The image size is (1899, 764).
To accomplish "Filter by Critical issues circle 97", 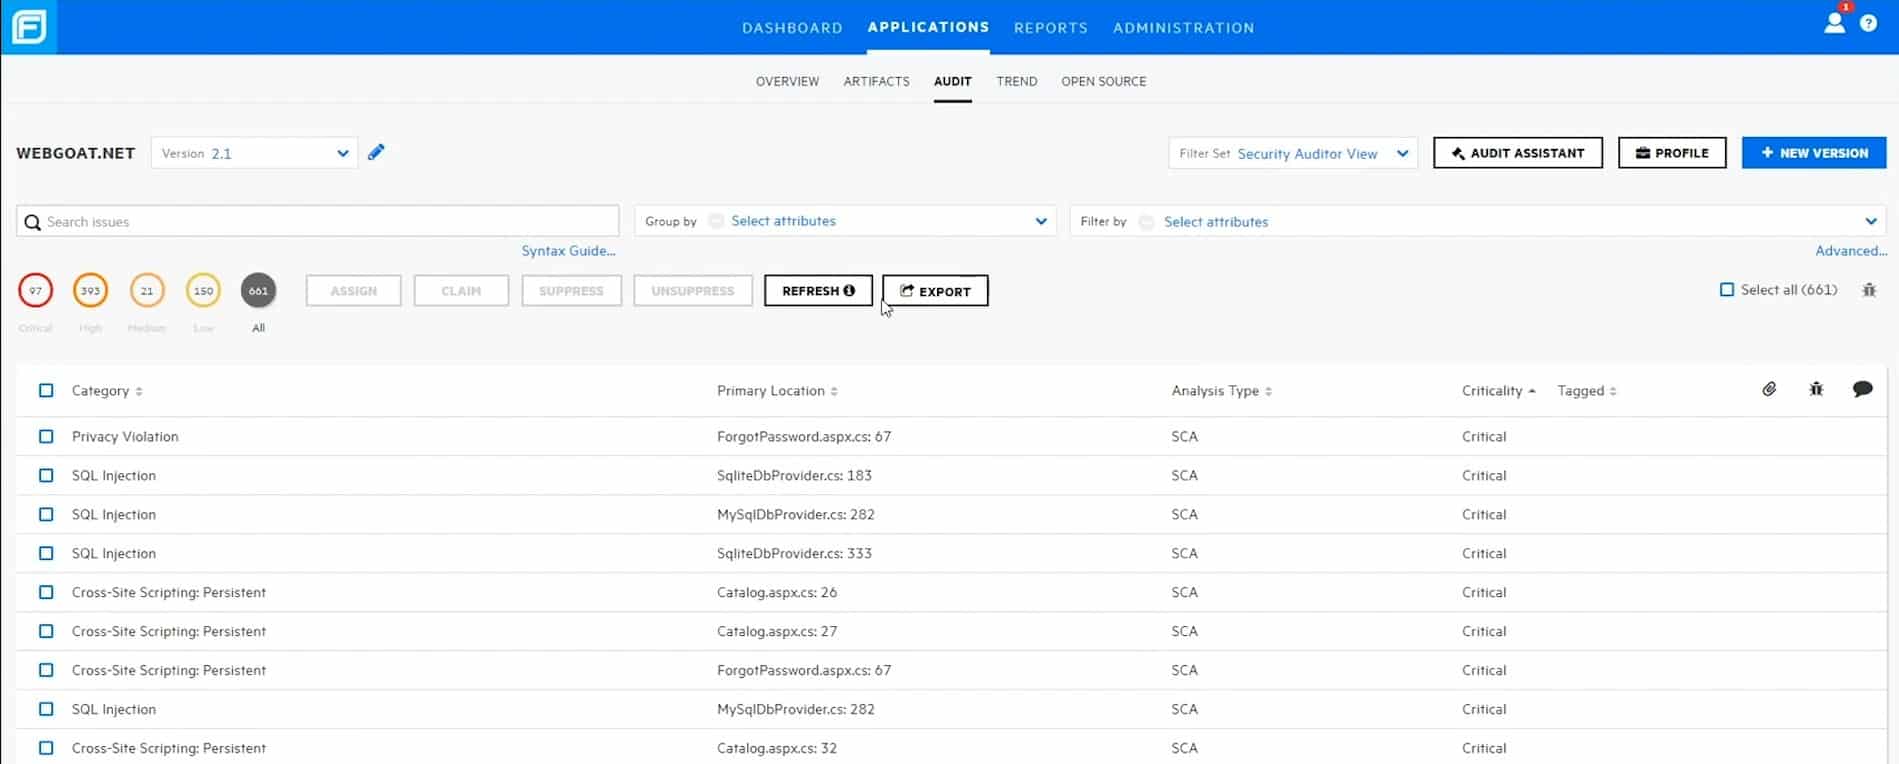I will pos(35,291).
